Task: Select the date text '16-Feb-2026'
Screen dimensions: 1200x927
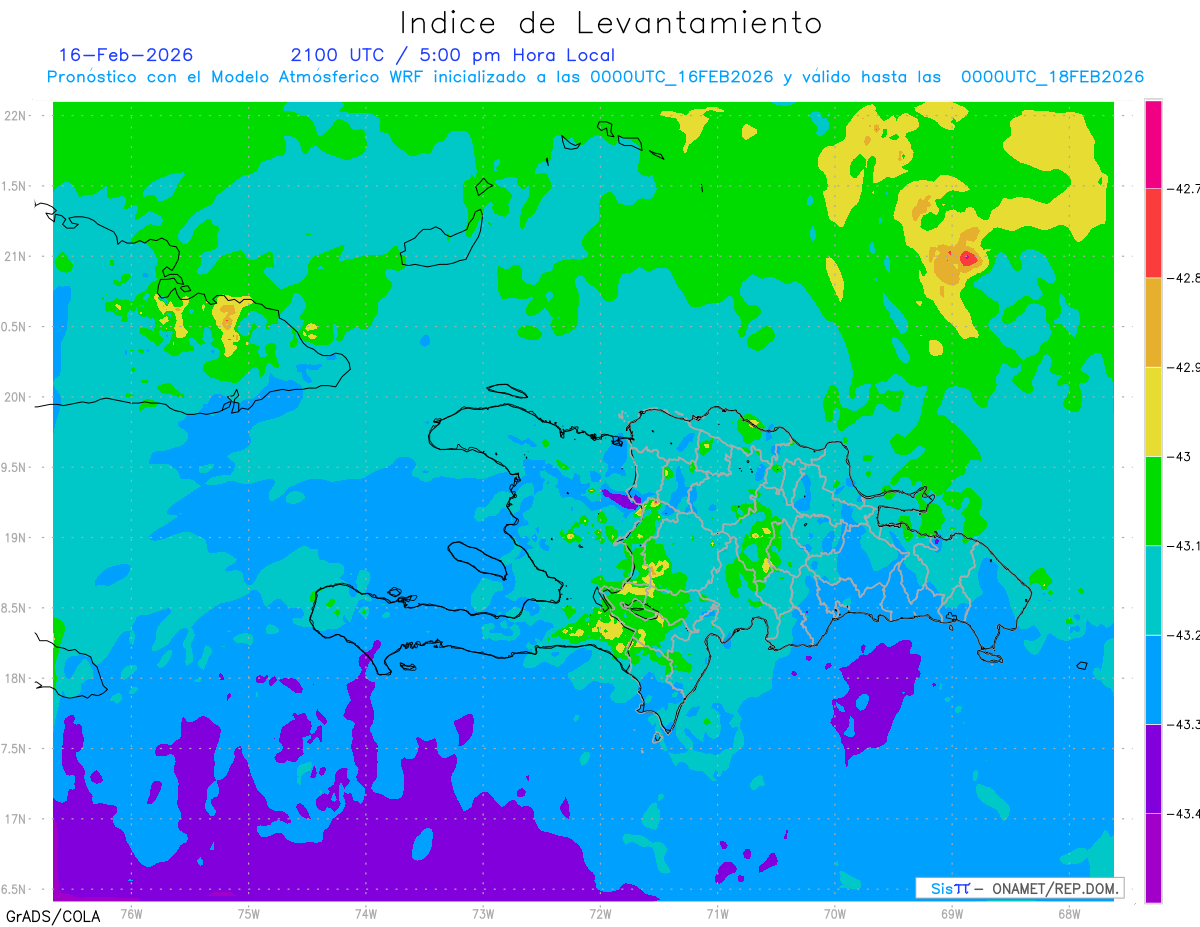Action: (x=126, y=55)
